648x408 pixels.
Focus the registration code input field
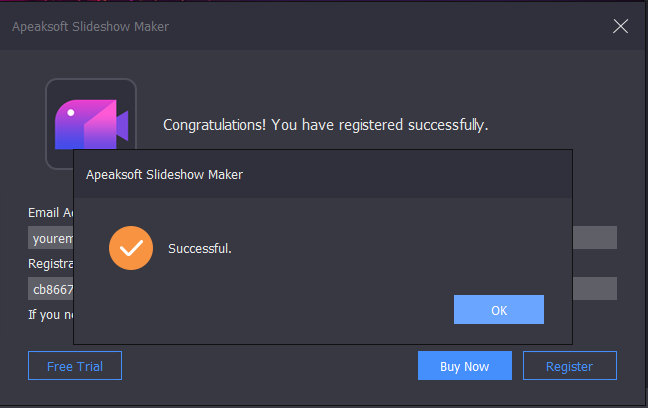click(50, 289)
